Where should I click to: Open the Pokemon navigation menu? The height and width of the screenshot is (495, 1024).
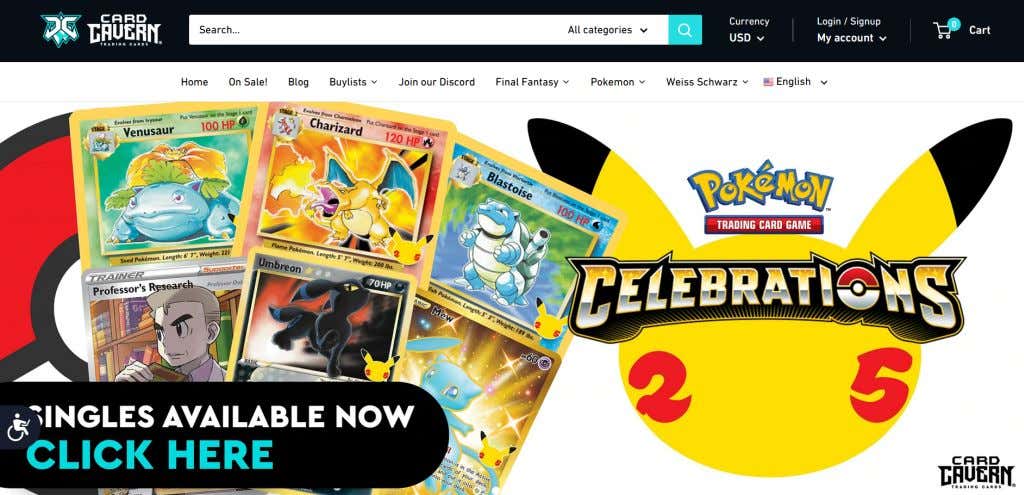(618, 82)
